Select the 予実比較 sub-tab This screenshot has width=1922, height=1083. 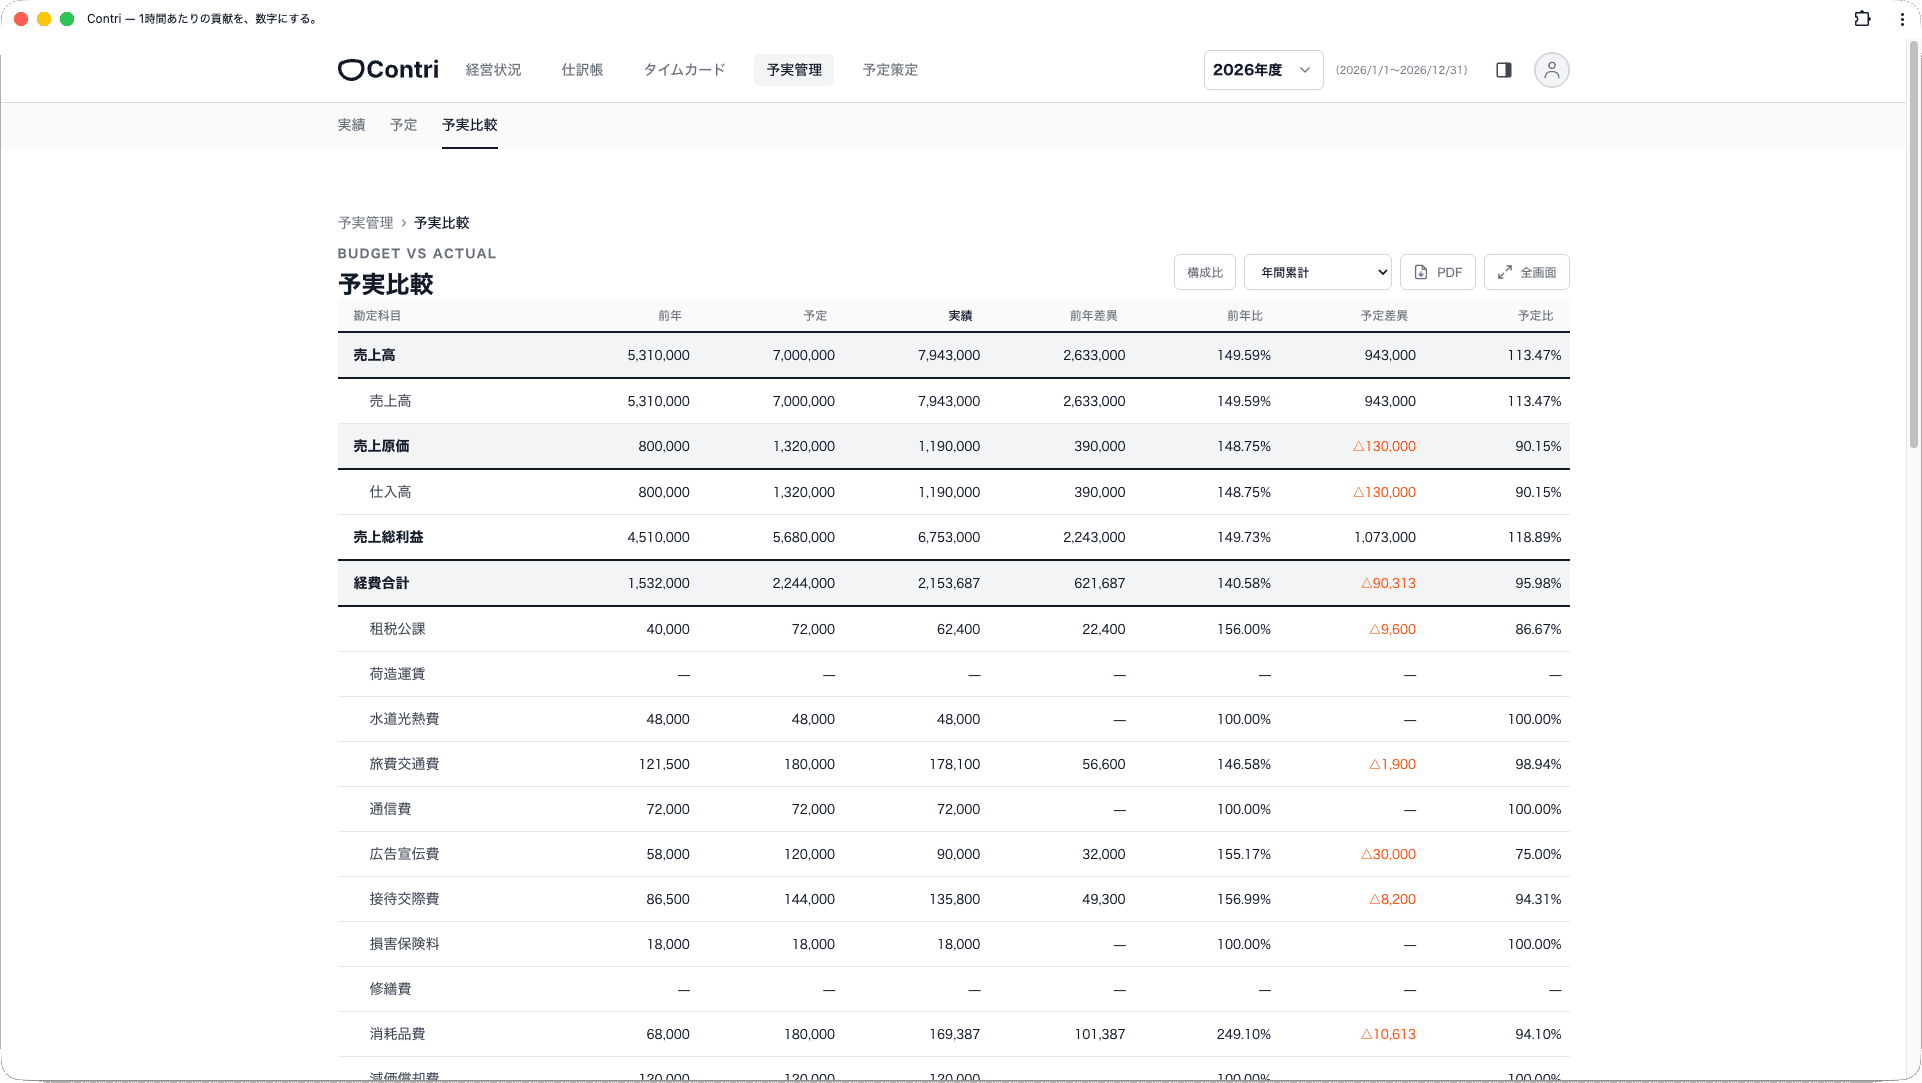tap(469, 125)
